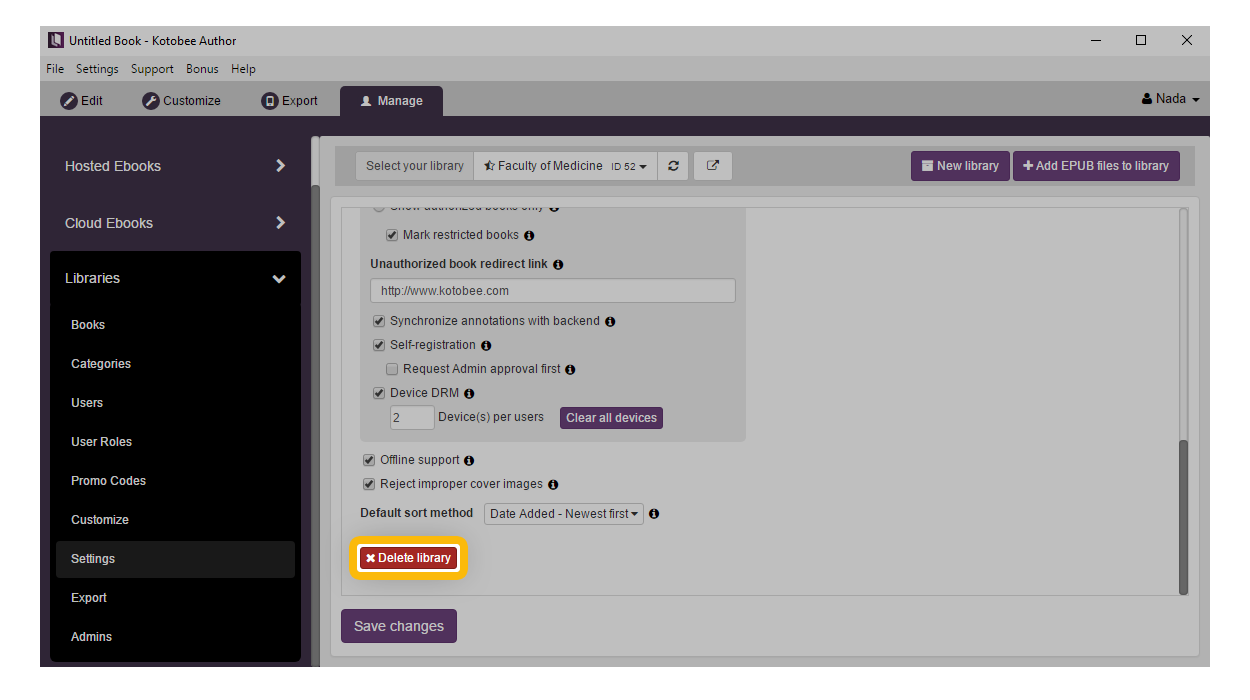Image resolution: width=1250 pixels, height=700 pixels.
Task: Select Settings under Libraries sidebar
Action: (175, 559)
